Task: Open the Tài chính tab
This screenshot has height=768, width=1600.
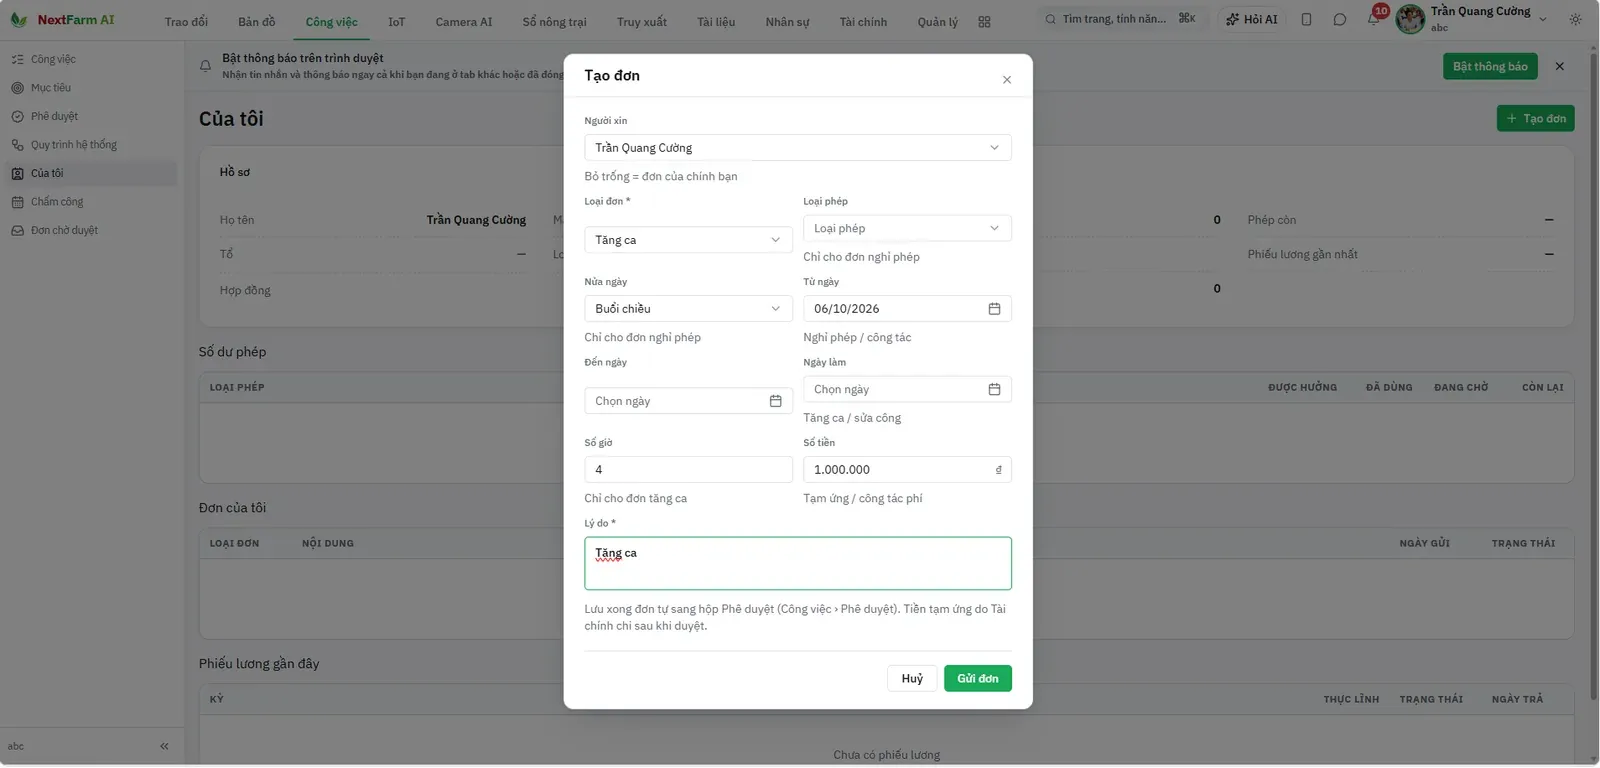Action: point(863,22)
